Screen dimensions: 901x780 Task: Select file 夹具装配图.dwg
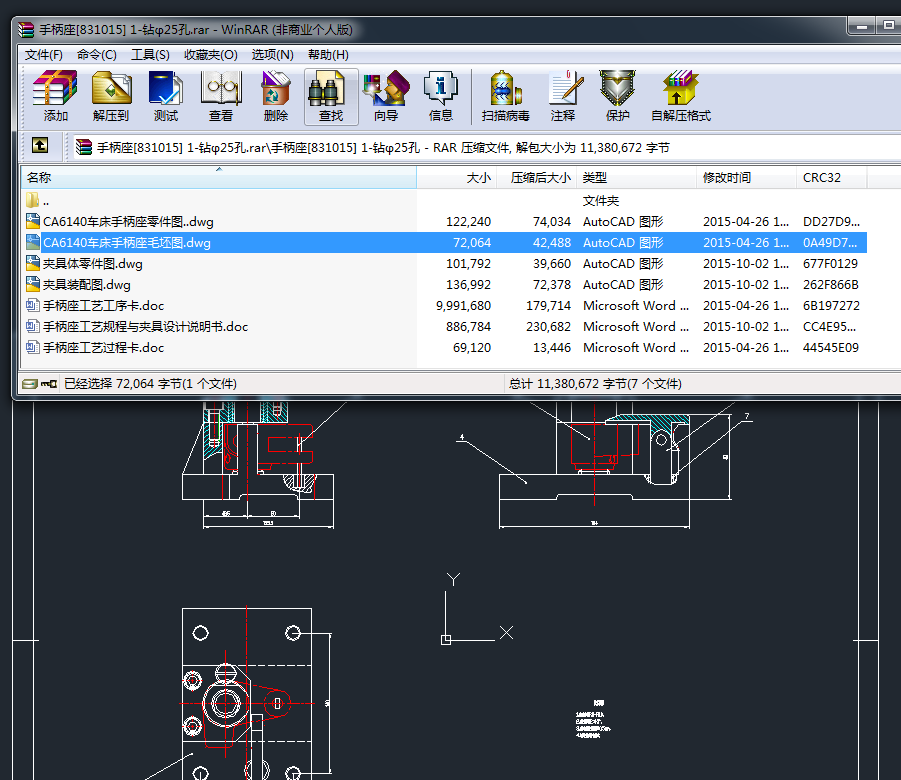pyautogui.click(x=87, y=285)
